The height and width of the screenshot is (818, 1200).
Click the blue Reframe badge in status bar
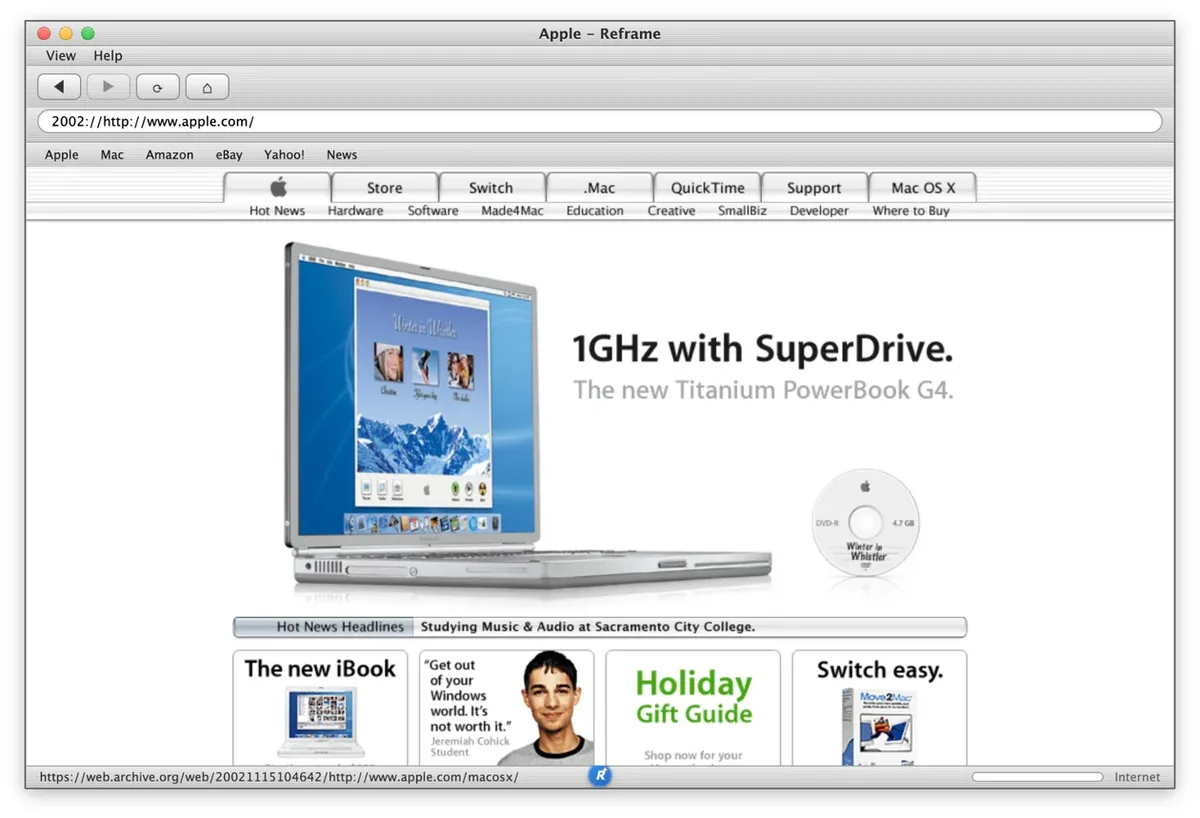[600, 775]
